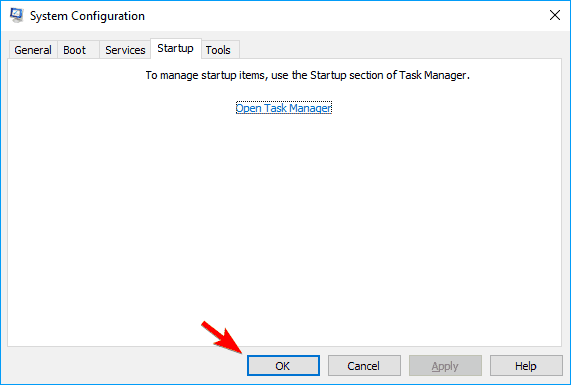Dismiss changes using the Cancel button
571x385 pixels.
click(364, 366)
